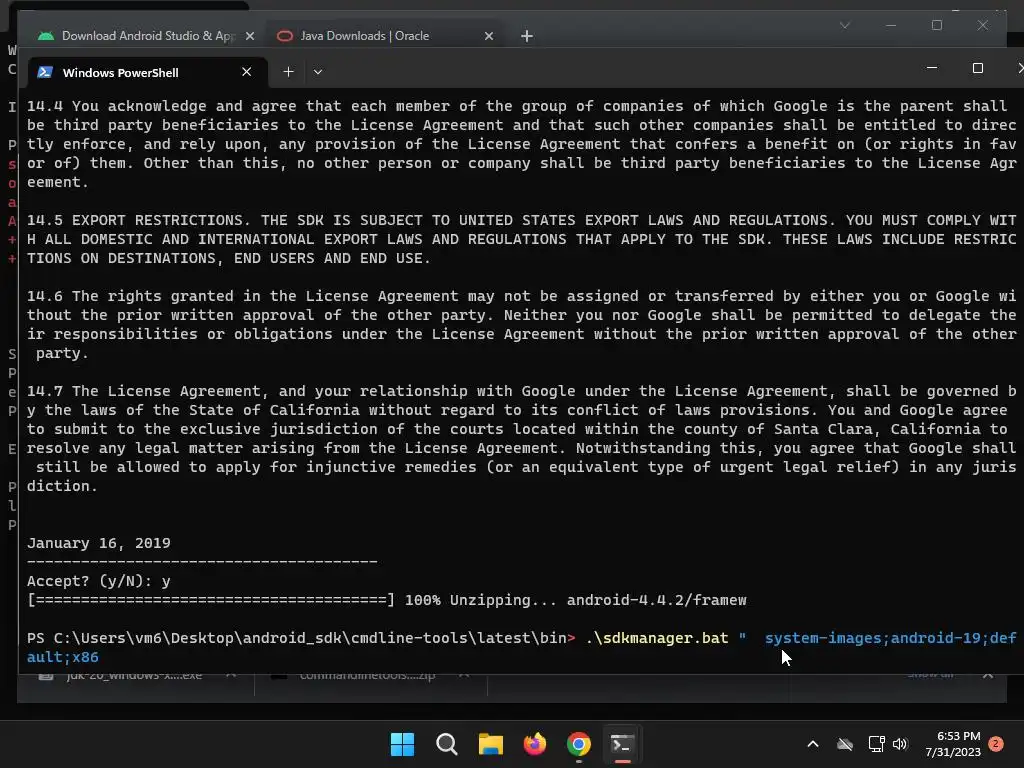1024x768 pixels.
Task: Click the Oracle icon on second browser tab
Action: tap(285, 36)
